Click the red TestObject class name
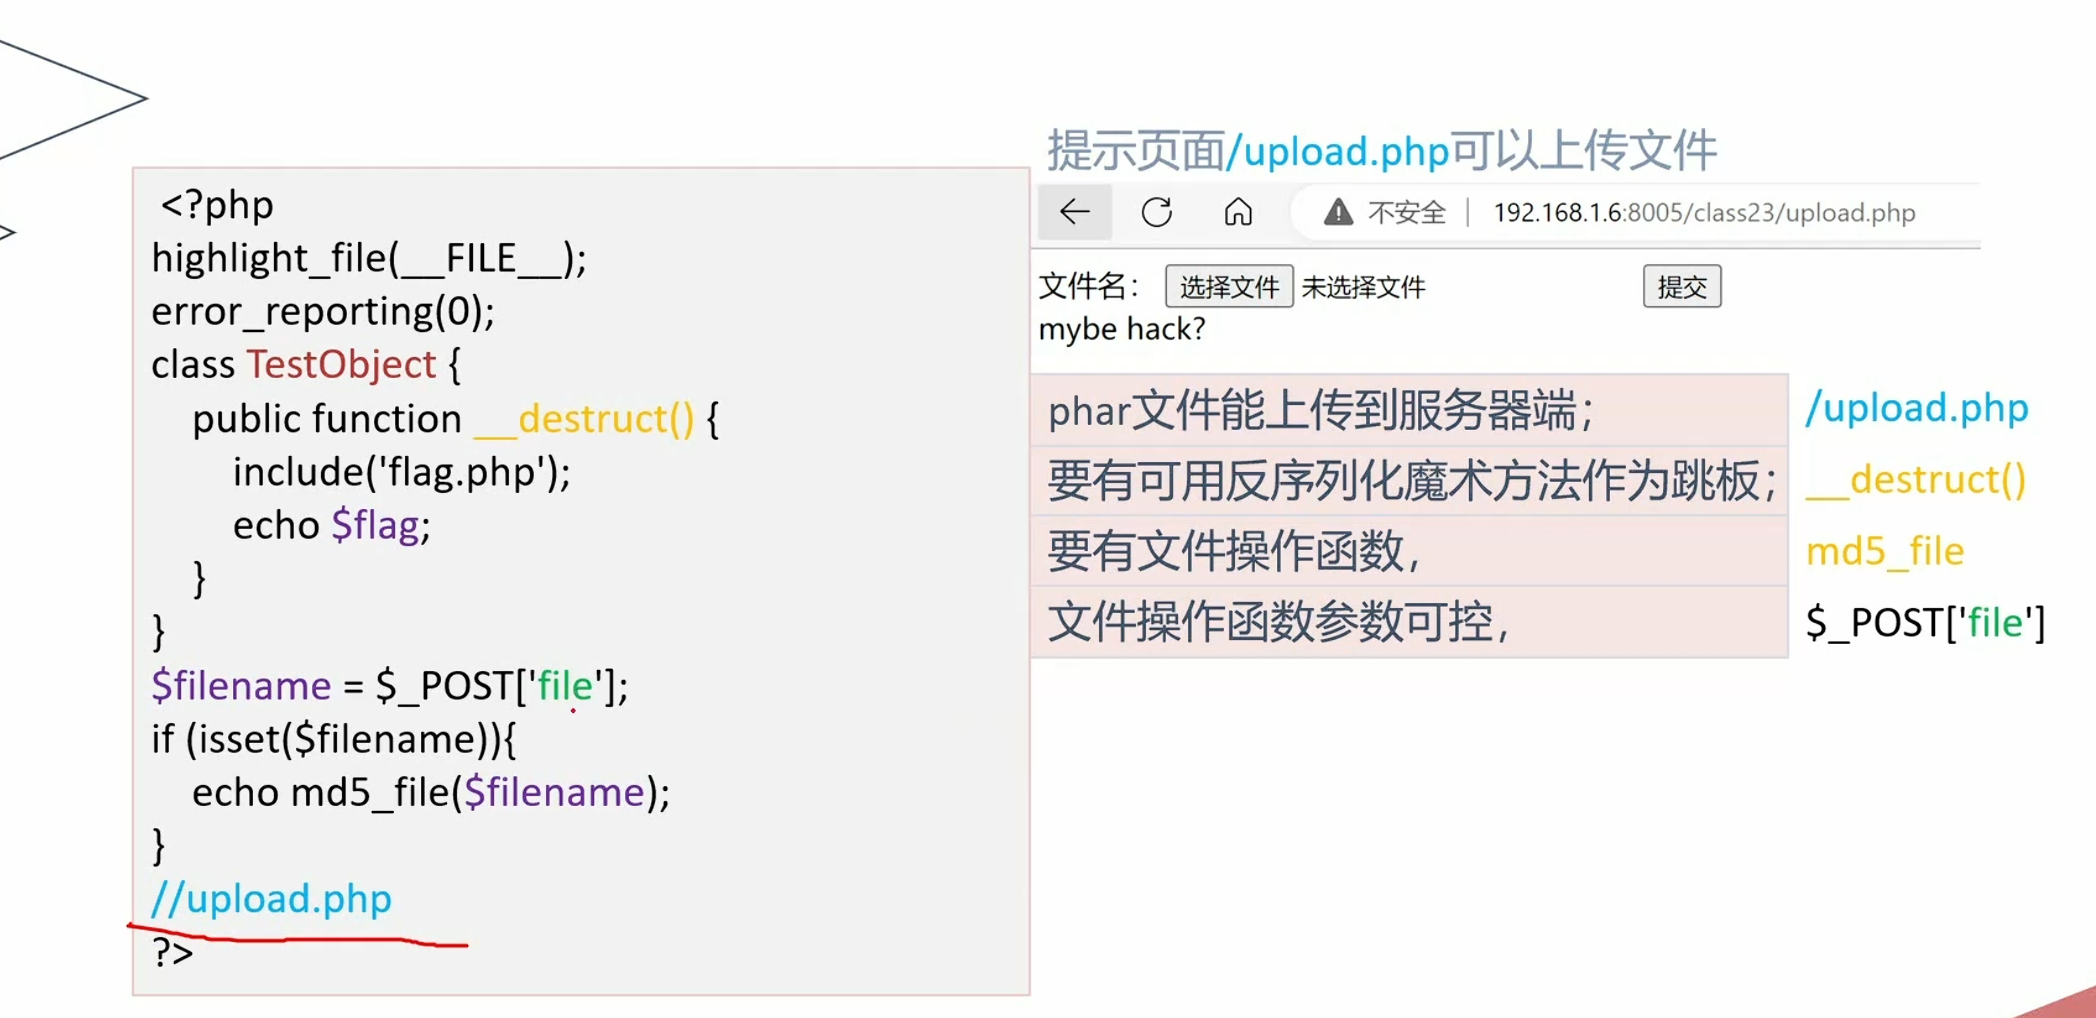The height and width of the screenshot is (1018, 2096). (341, 365)
